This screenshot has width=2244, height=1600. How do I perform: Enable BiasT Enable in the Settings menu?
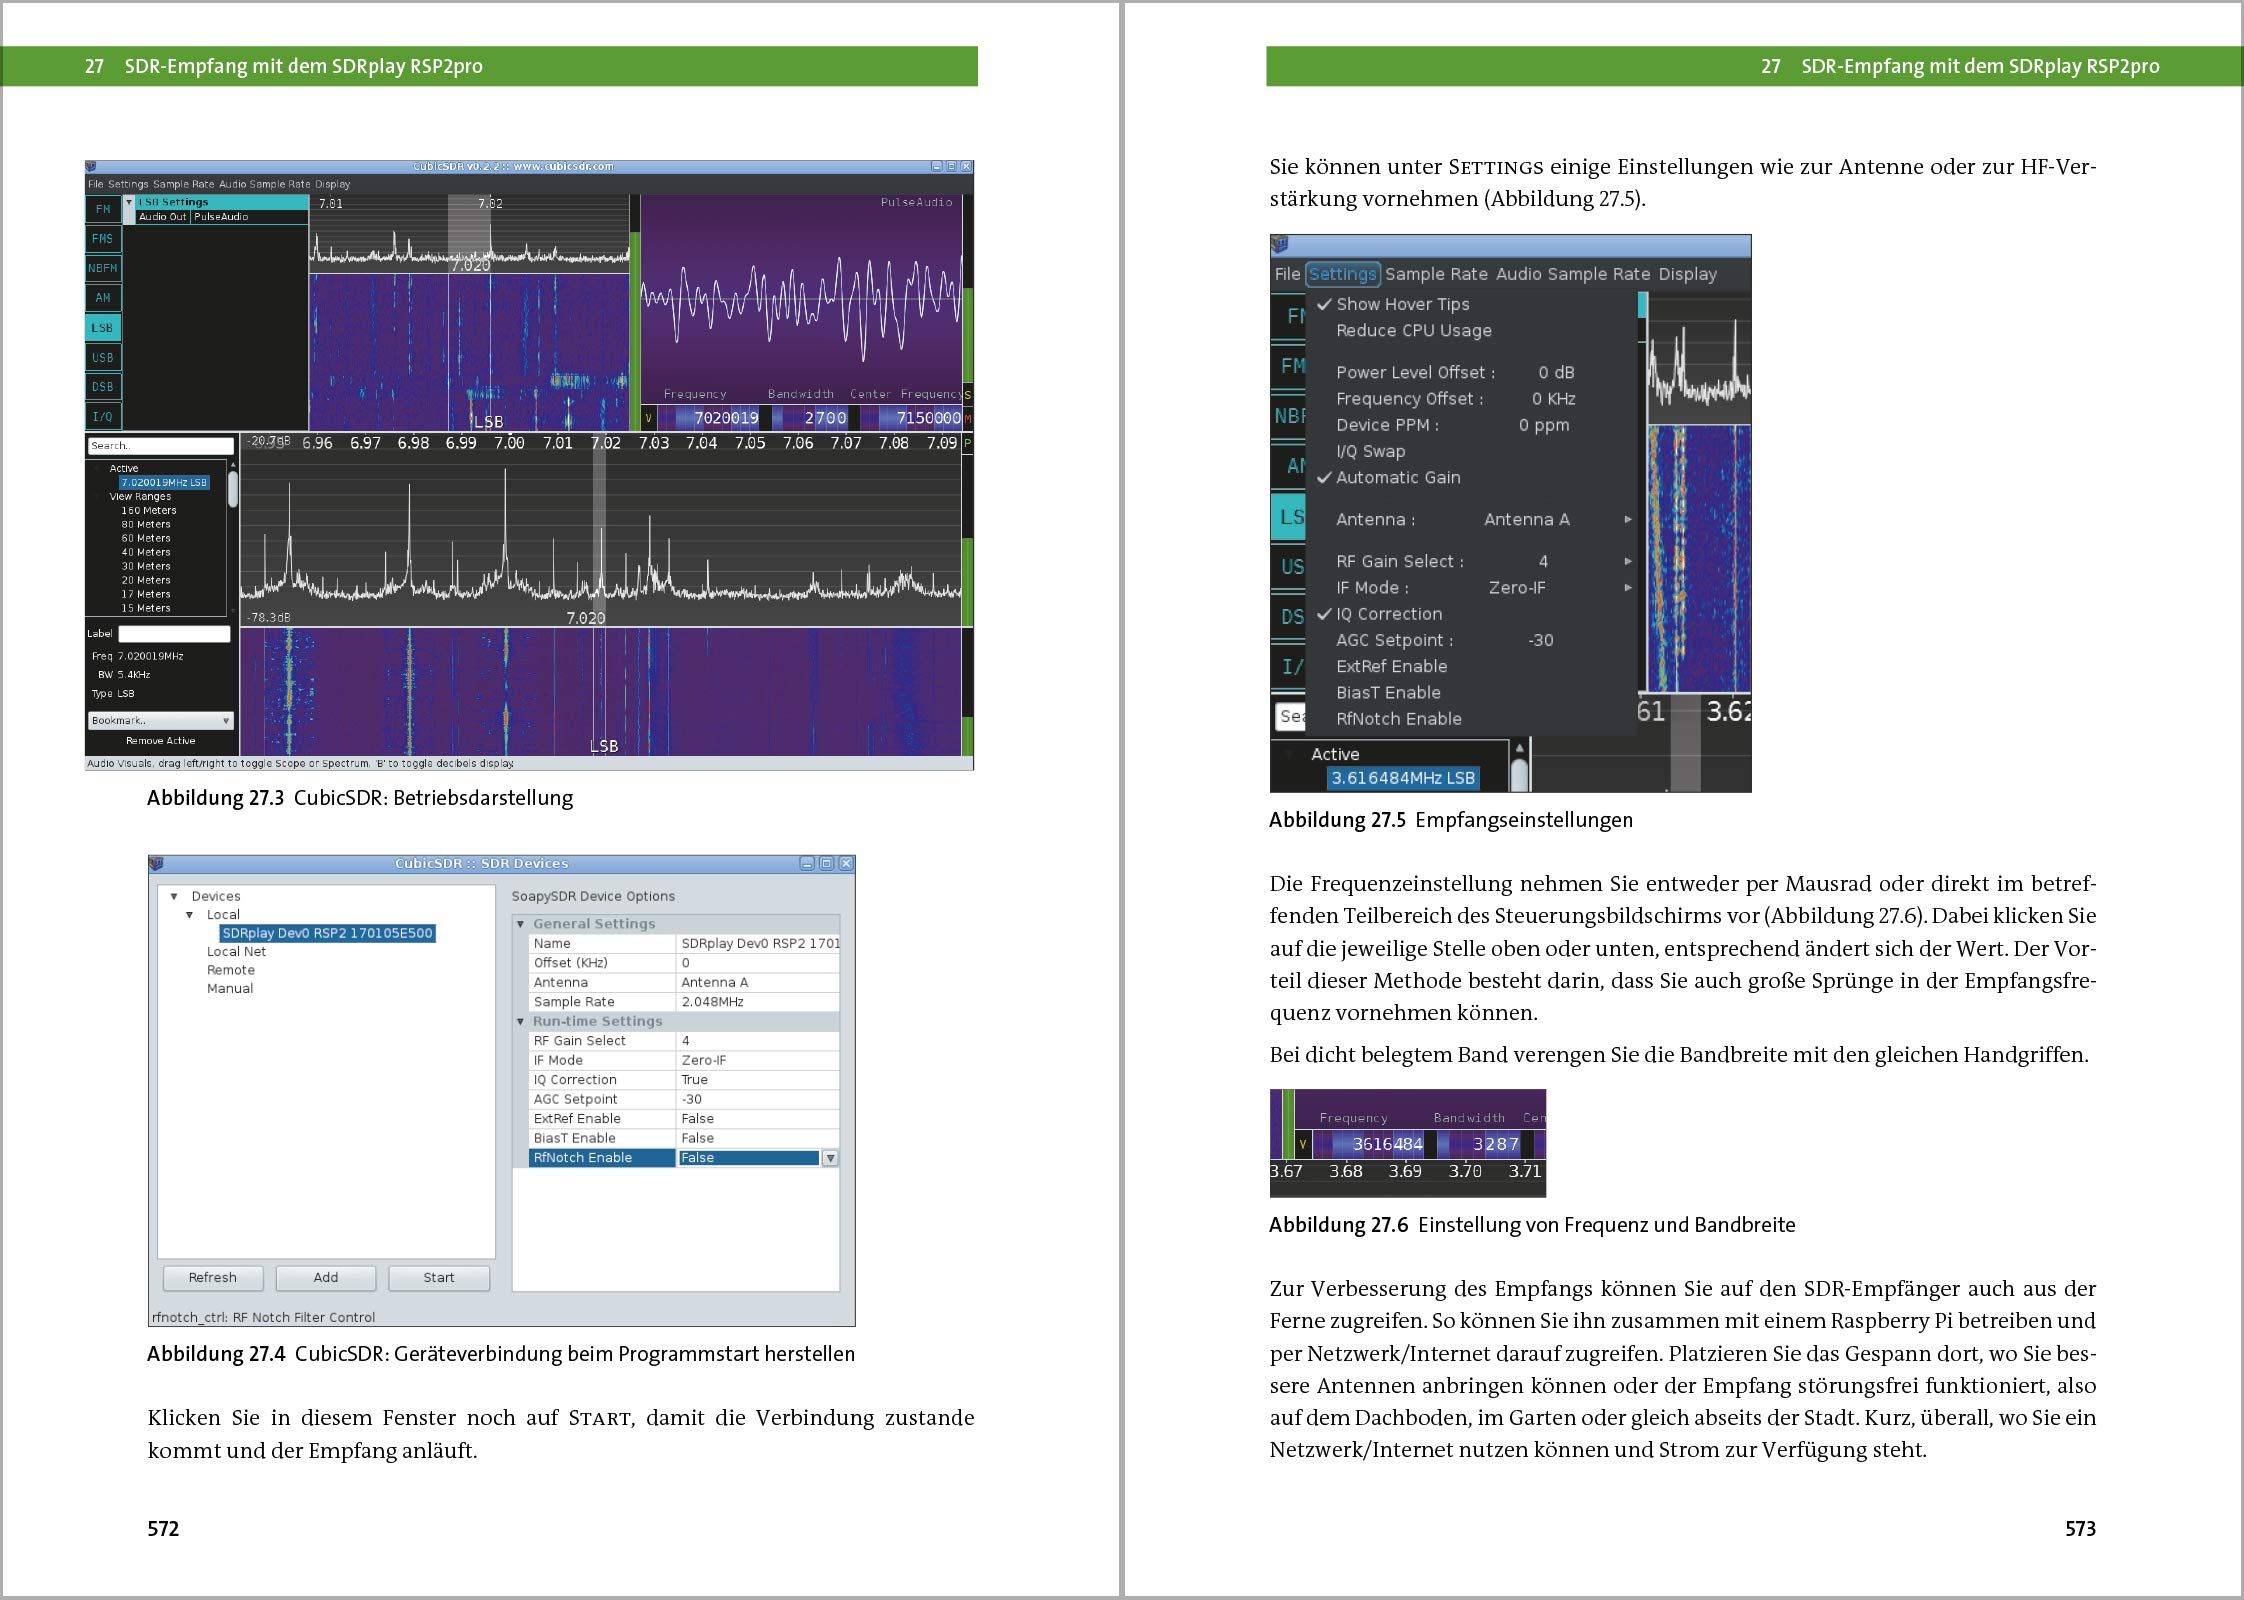[x=1388, y=692]
